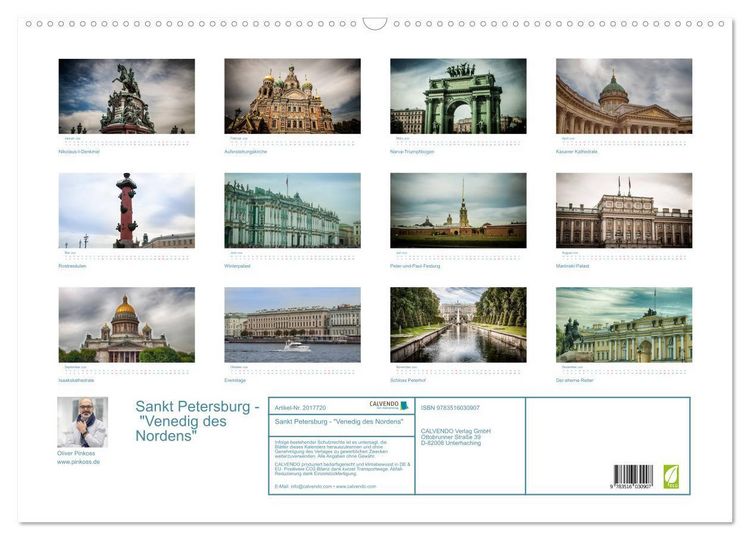This screenshot has height=540, width=750.
Task: Click the CALVENDO Verlag GmbH address text
Action: (x=456, y=437)
